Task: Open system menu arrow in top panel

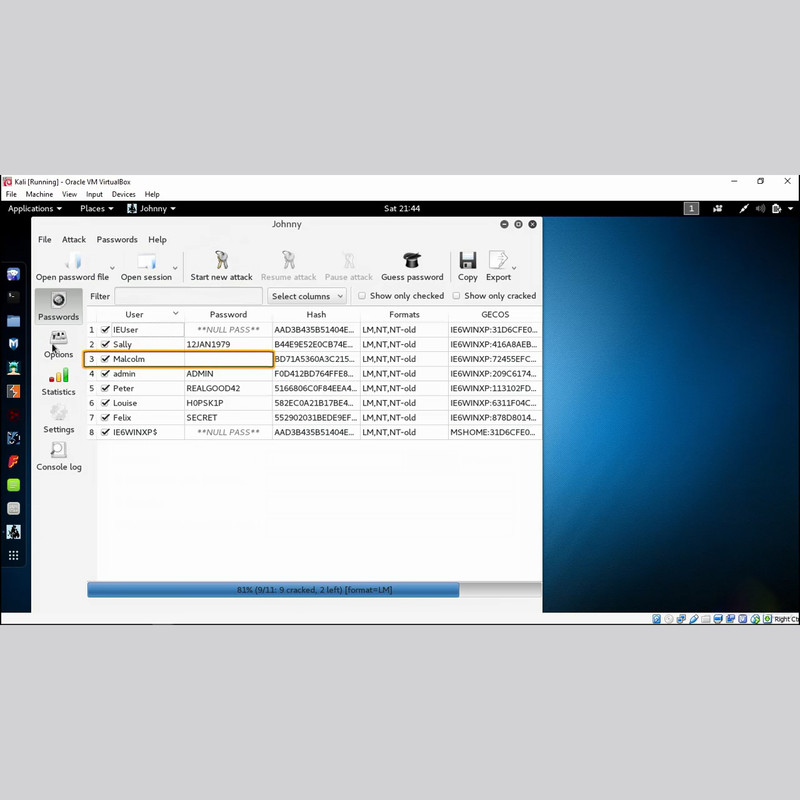Action: click(790, 208)
